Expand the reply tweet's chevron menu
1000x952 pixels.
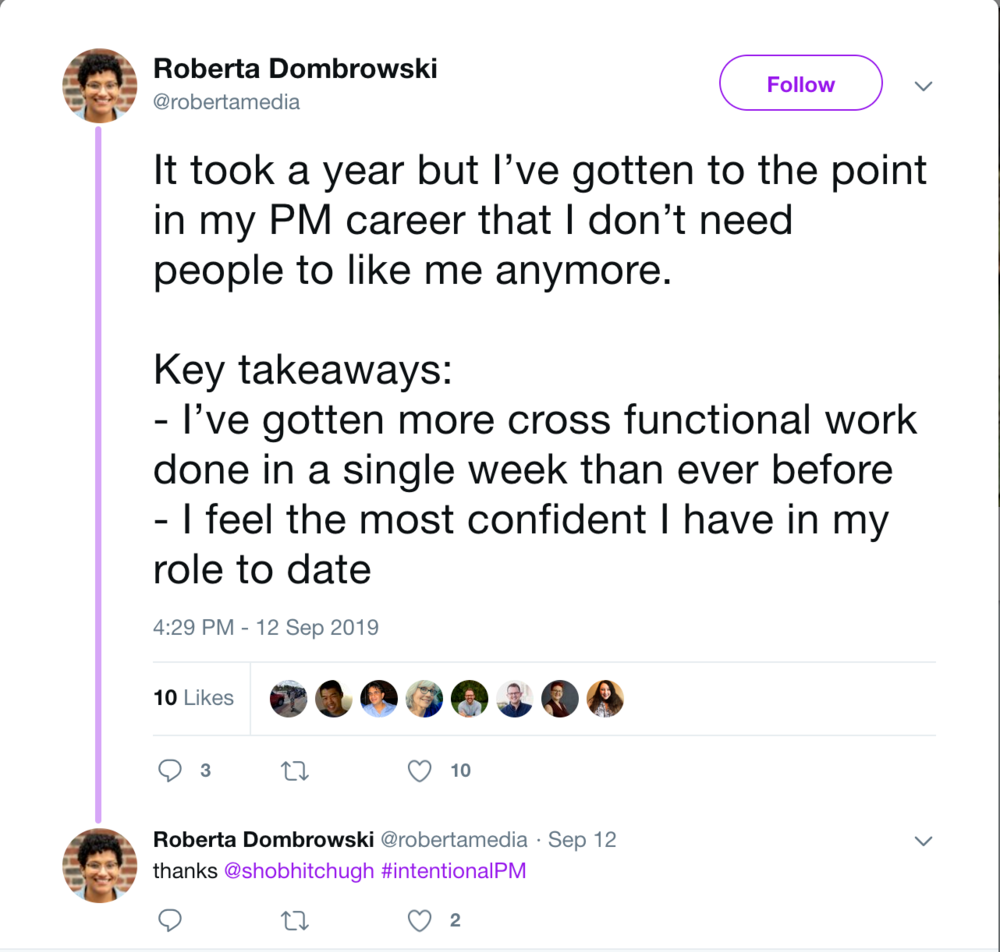[x=923, y=840]
